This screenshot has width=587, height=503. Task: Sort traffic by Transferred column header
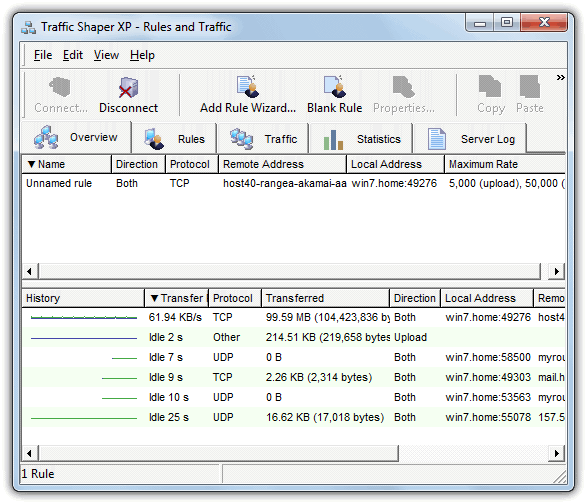[325, 298]
